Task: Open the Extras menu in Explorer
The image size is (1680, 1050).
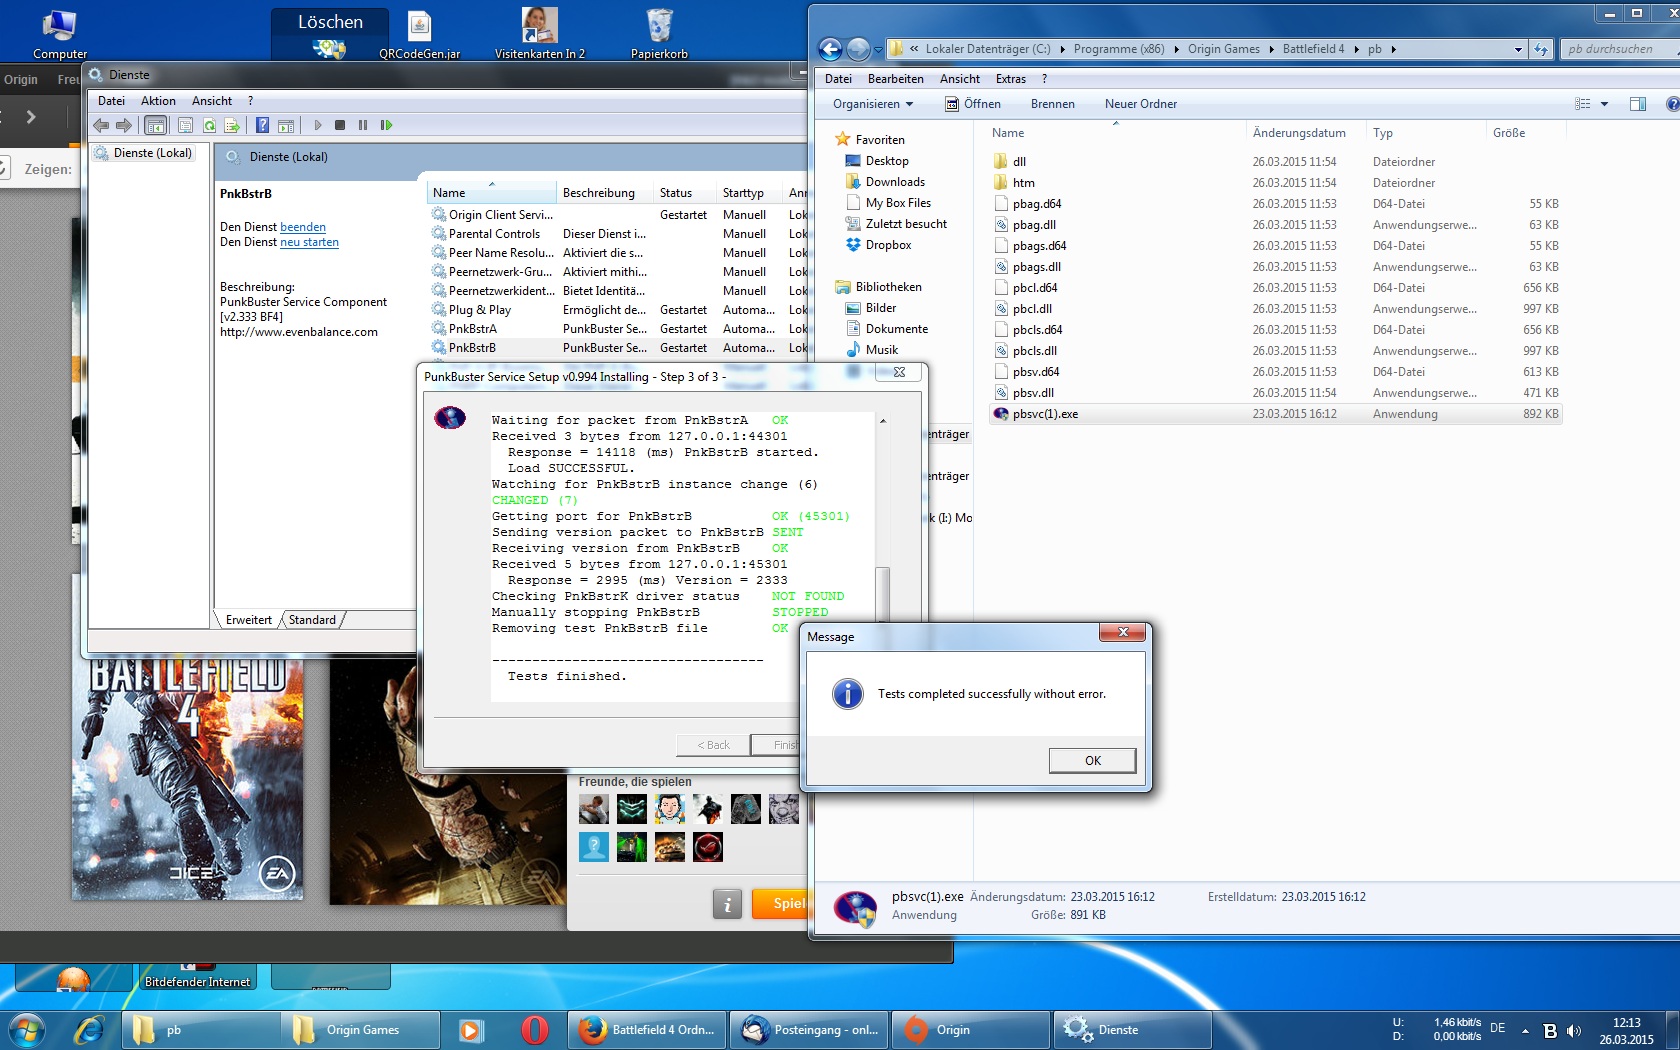Action: [x=1010, y=79]
